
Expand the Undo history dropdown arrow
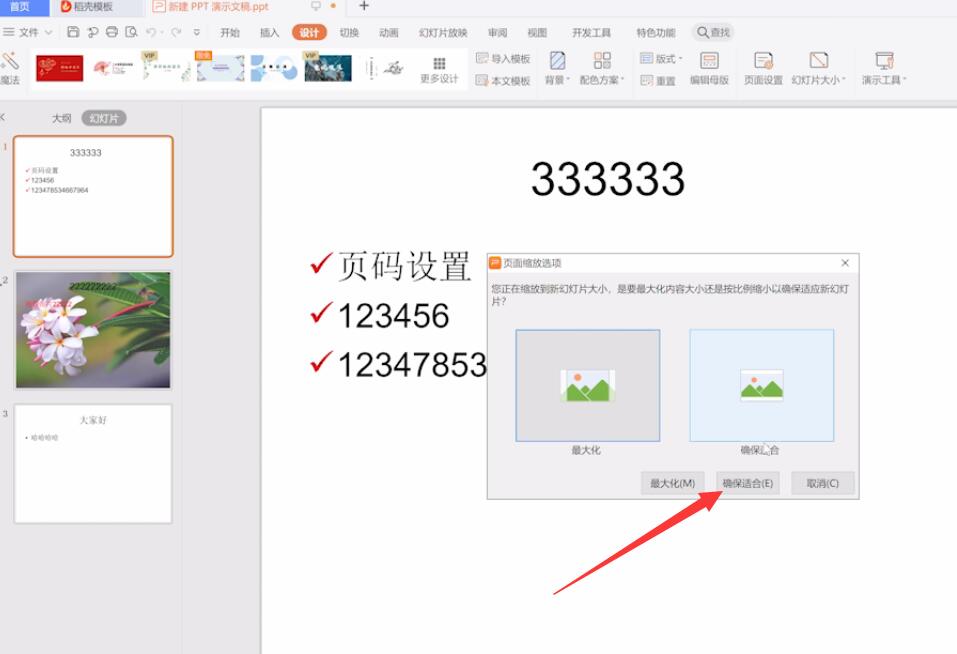(161, 32)
